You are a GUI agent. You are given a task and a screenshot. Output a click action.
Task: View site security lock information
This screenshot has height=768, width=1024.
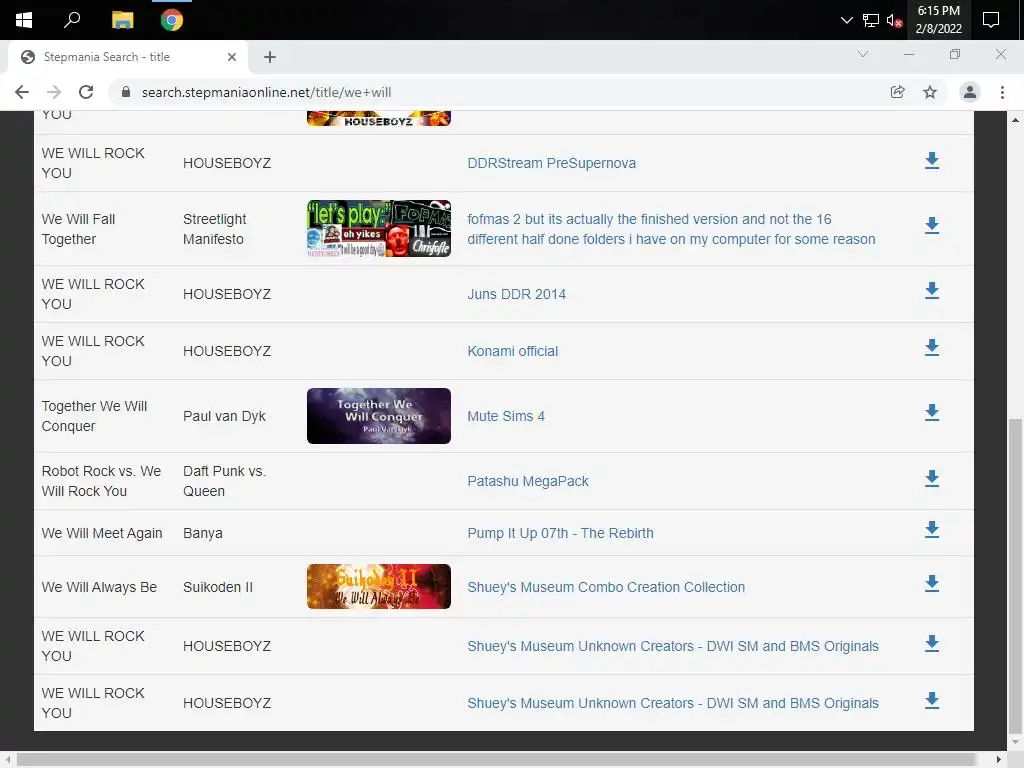126,92
